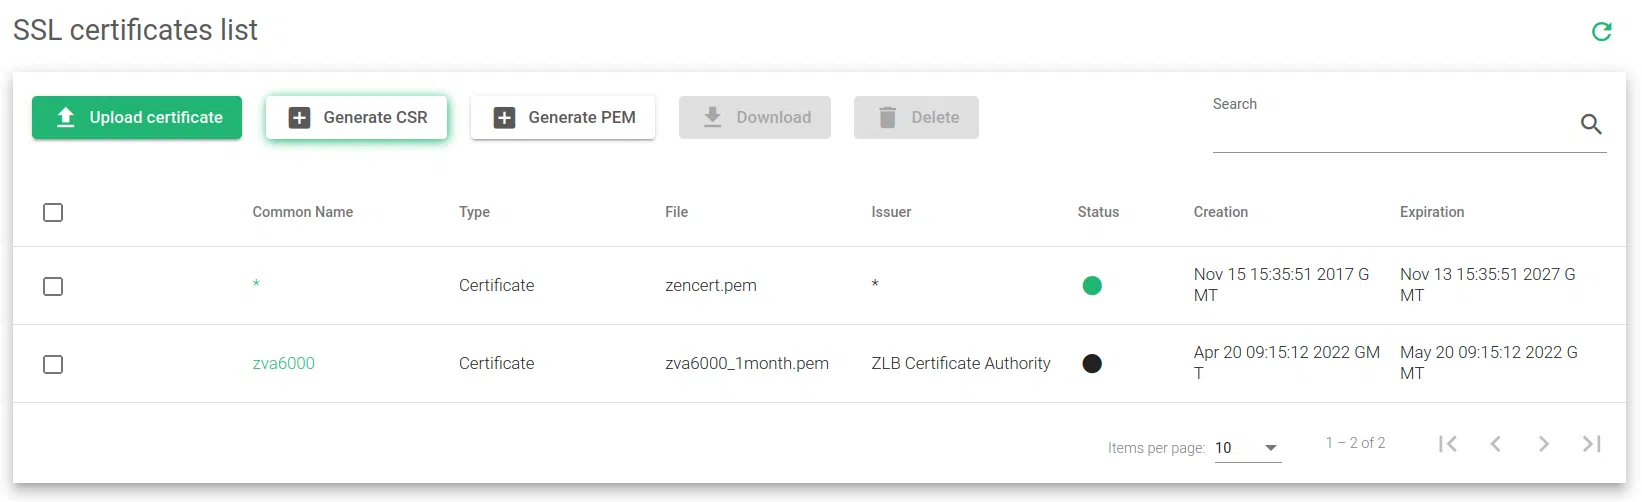Open the asterisk common name link
Image resolution: width=1642 pixels, height=502 pixels.
[x=256, y=285]
